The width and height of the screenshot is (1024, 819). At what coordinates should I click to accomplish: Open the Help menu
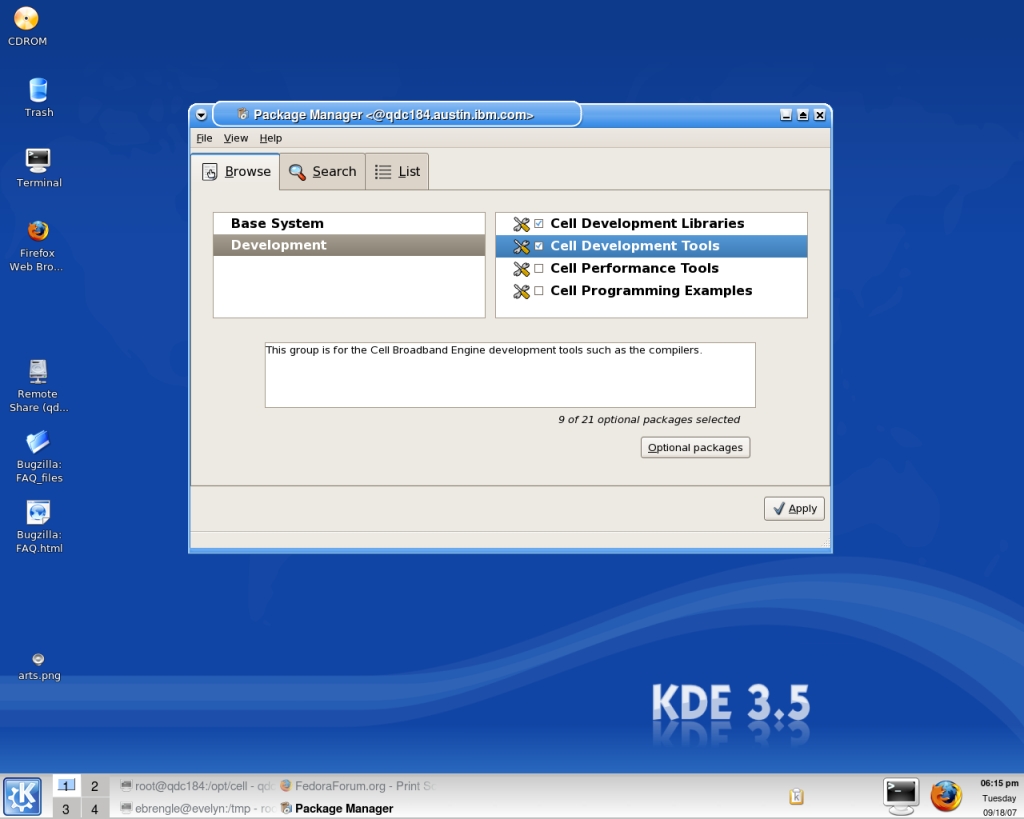tap(270, 138)
